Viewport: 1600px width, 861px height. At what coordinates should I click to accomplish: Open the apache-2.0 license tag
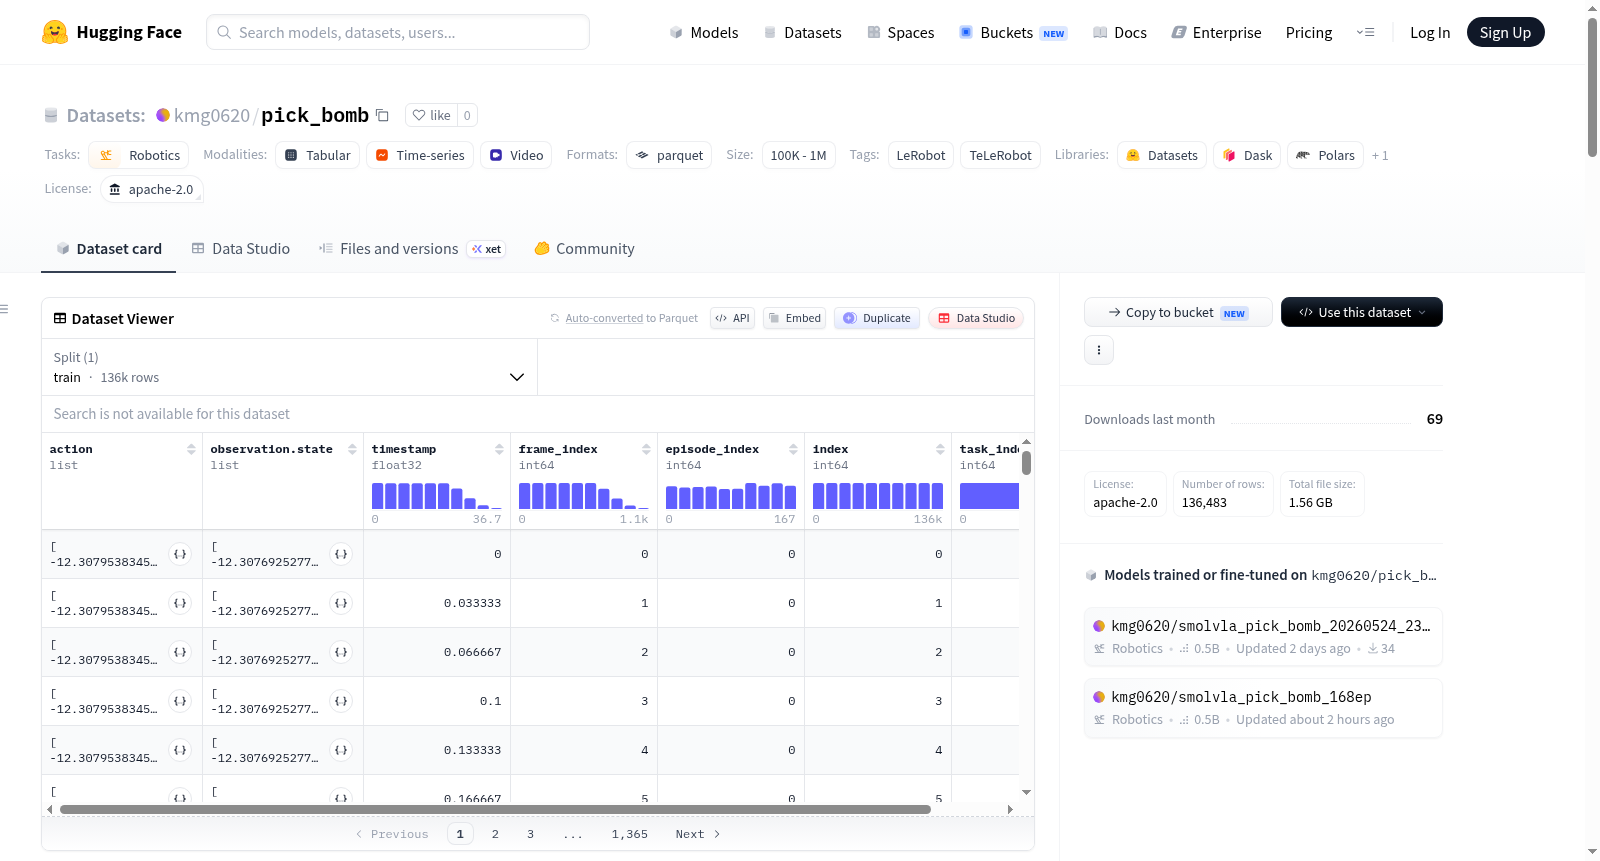152,189
